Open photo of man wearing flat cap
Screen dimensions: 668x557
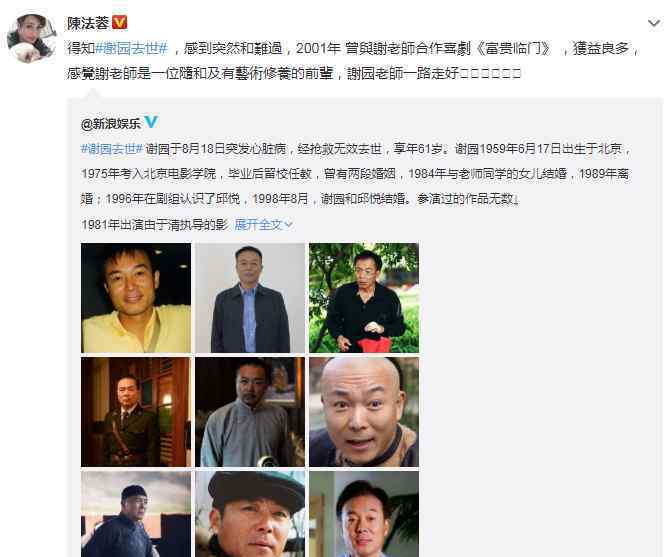(x=250, y=514)
